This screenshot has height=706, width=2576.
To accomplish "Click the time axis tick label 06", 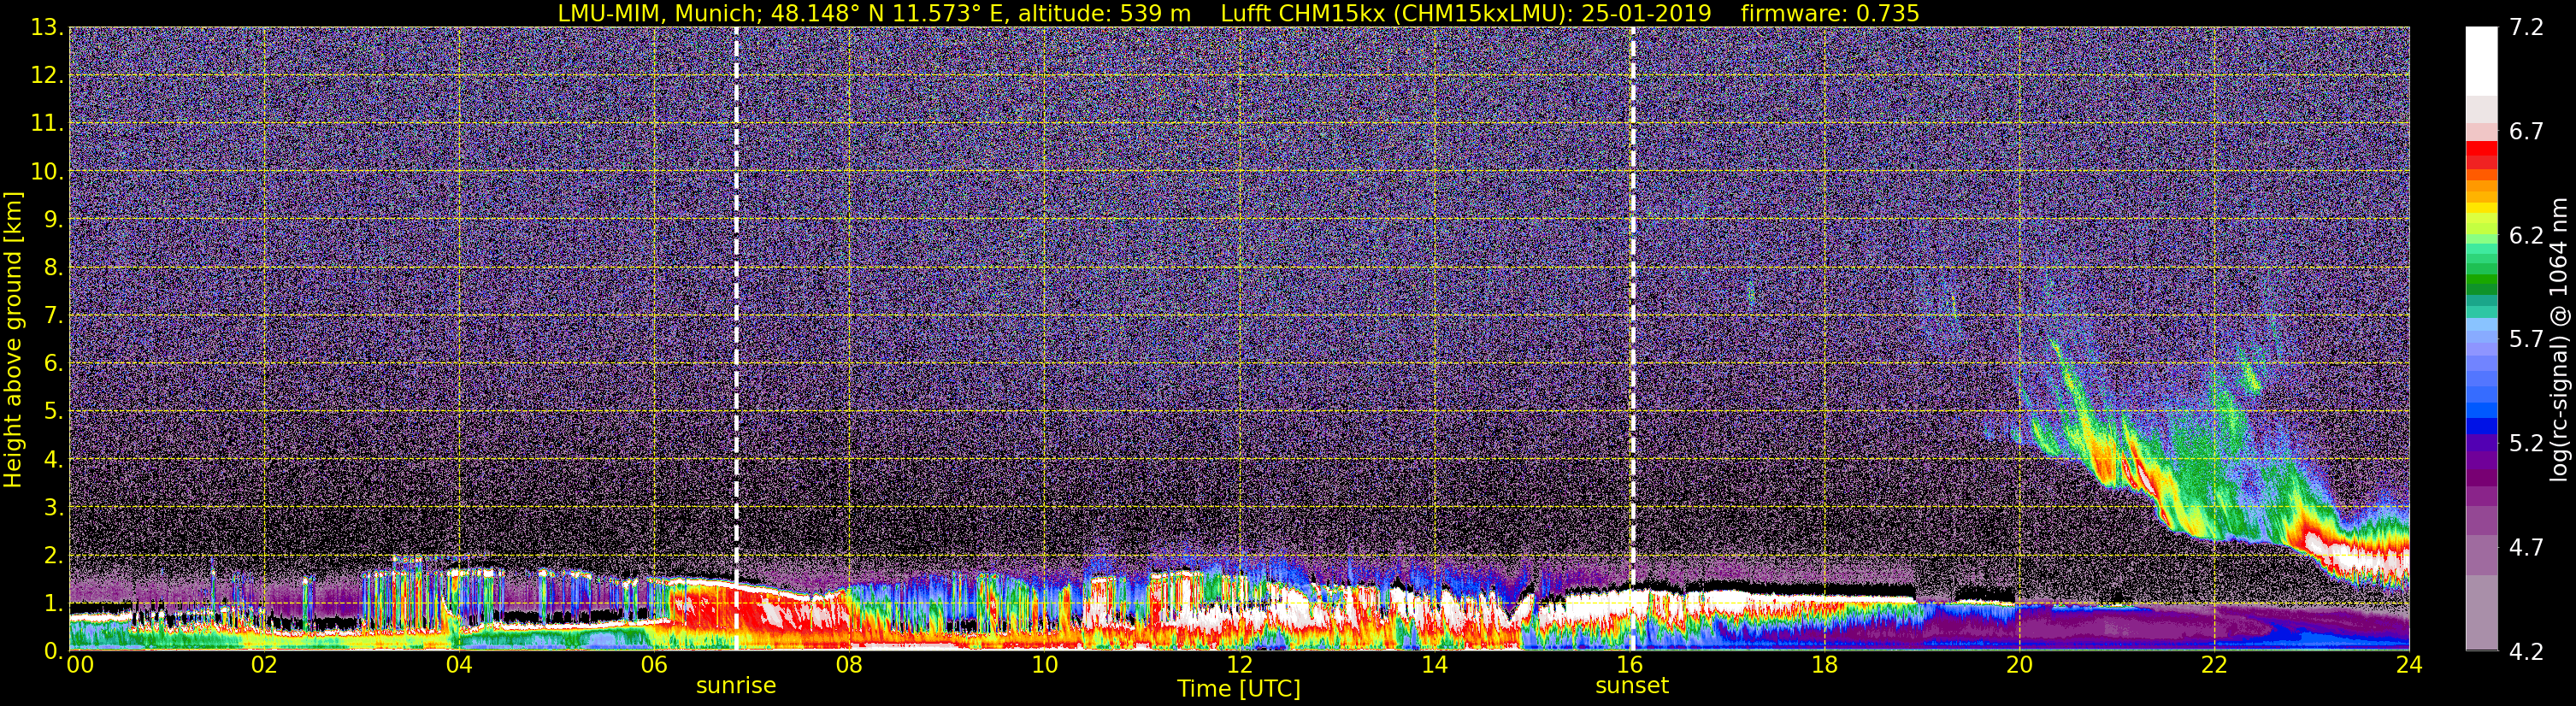I will tap(654, 665).
